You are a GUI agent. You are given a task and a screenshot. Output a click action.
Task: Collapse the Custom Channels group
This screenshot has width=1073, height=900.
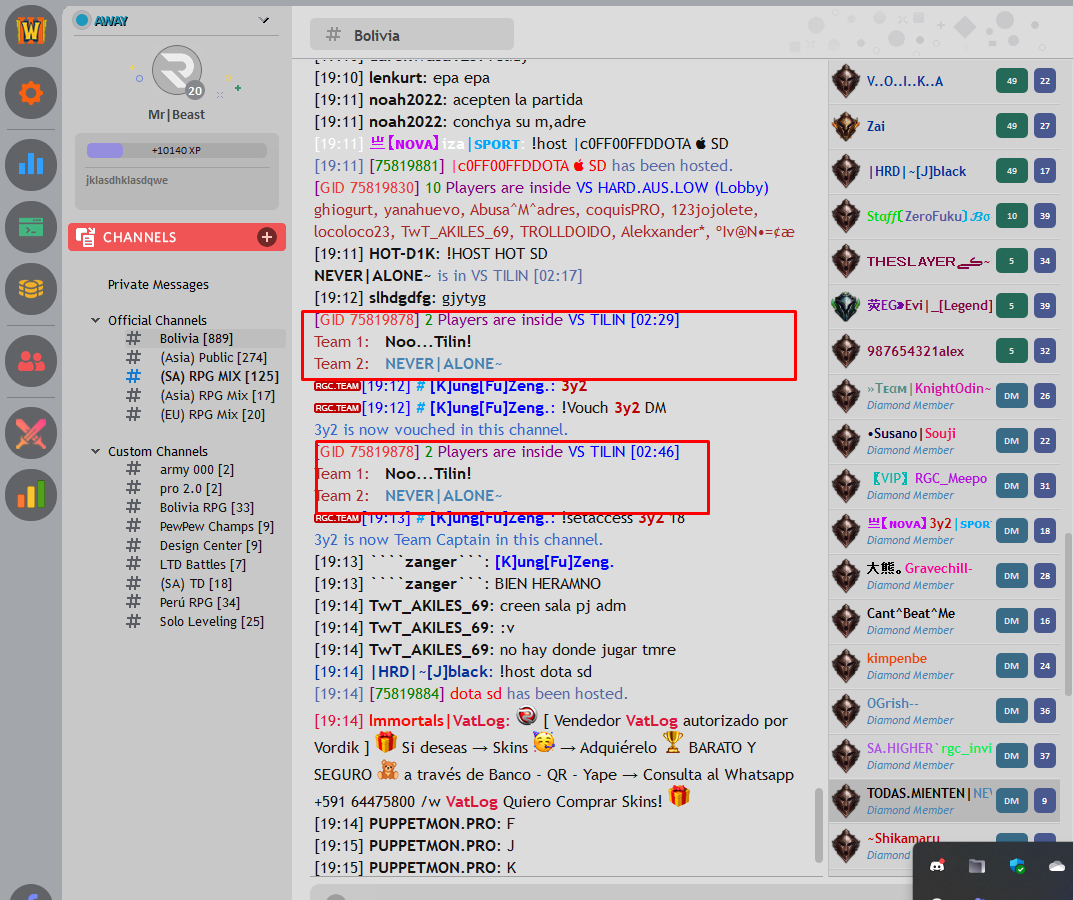tap(96, 451)
